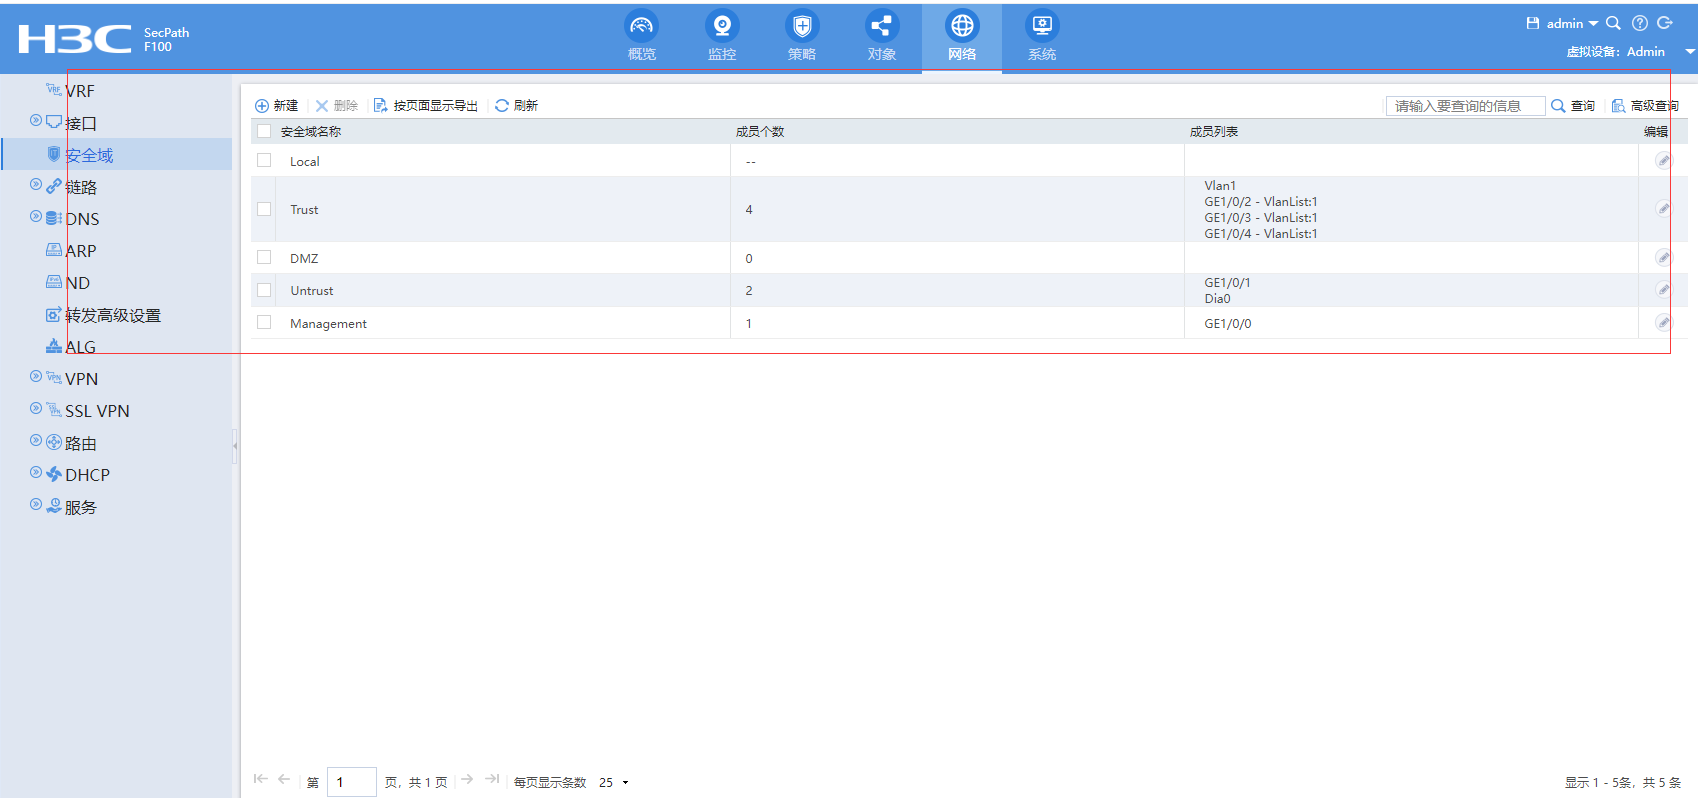Edit the Management security zone

coord(1663,323)
